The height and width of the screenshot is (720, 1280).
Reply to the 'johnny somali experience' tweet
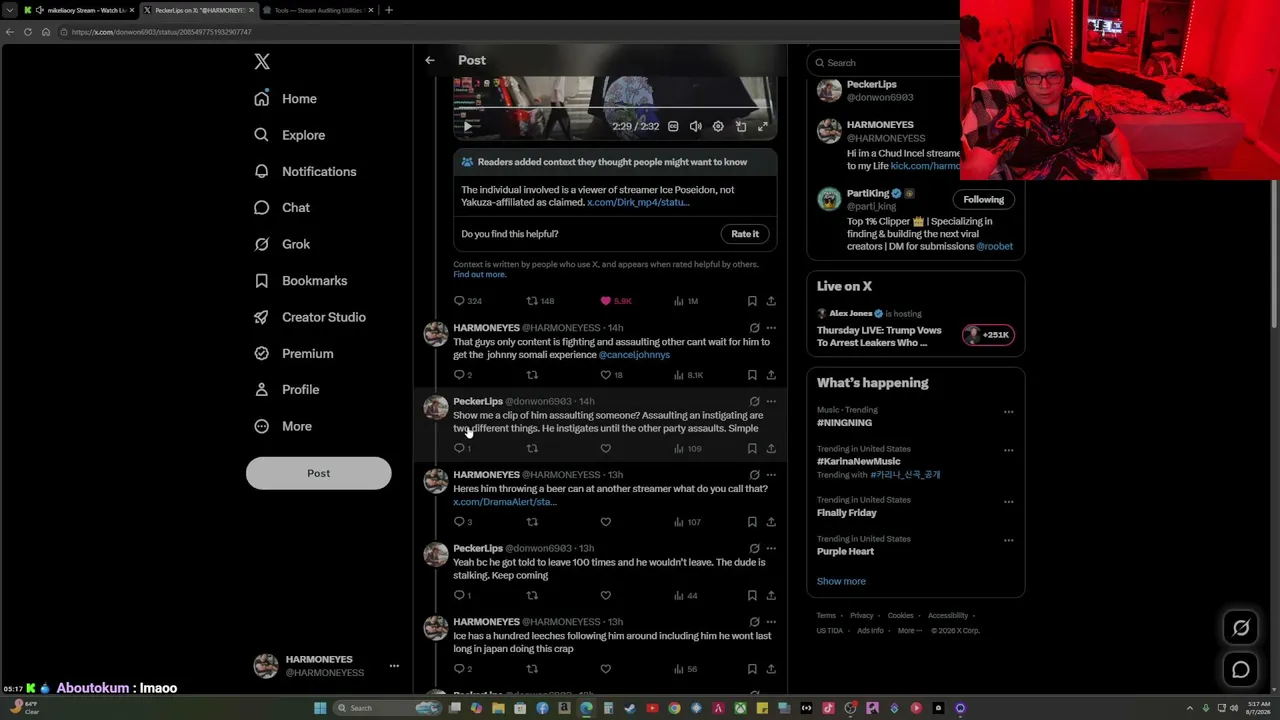pyautogui.click(x=463, y=375)
